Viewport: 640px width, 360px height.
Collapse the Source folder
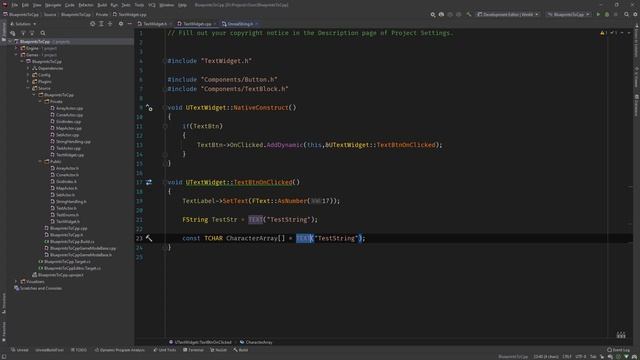pos(28,88)
